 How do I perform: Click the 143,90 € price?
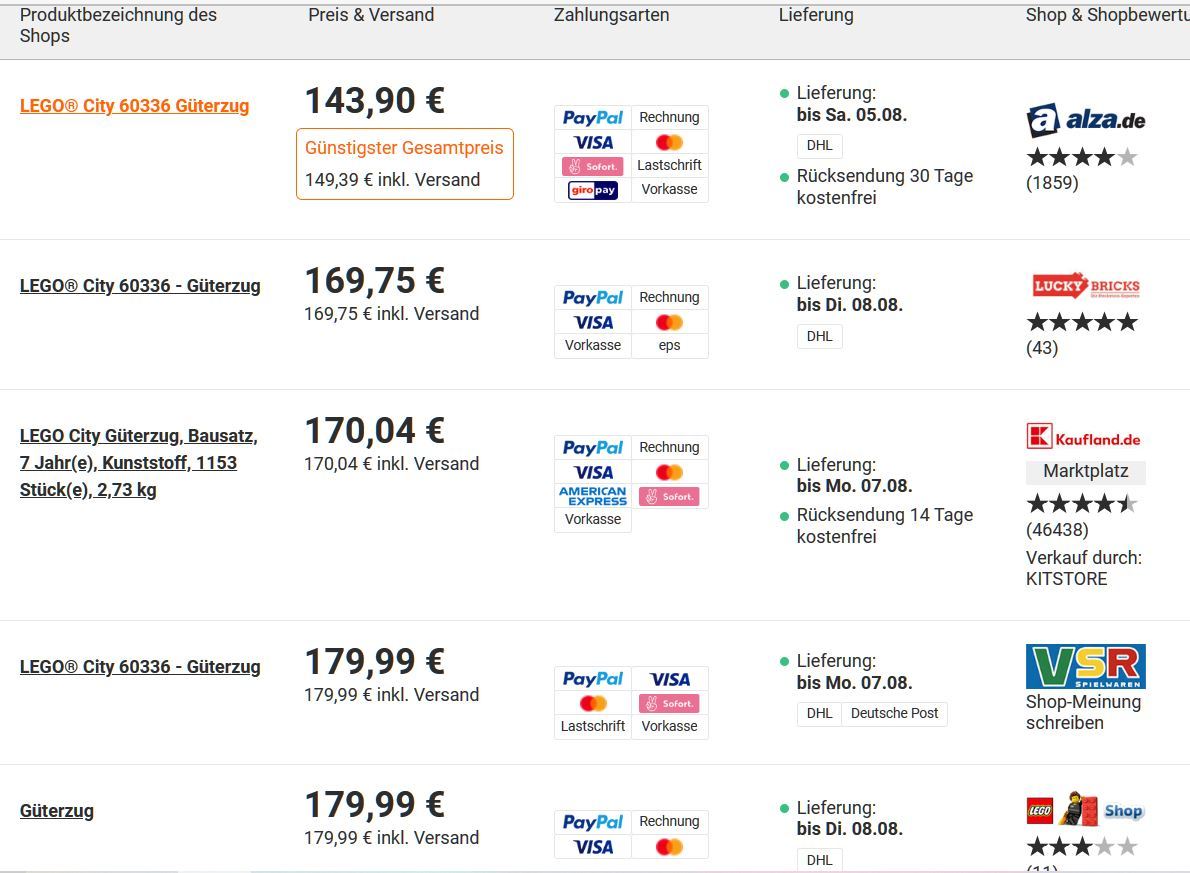pyautogui.click(x=375, y=100)
